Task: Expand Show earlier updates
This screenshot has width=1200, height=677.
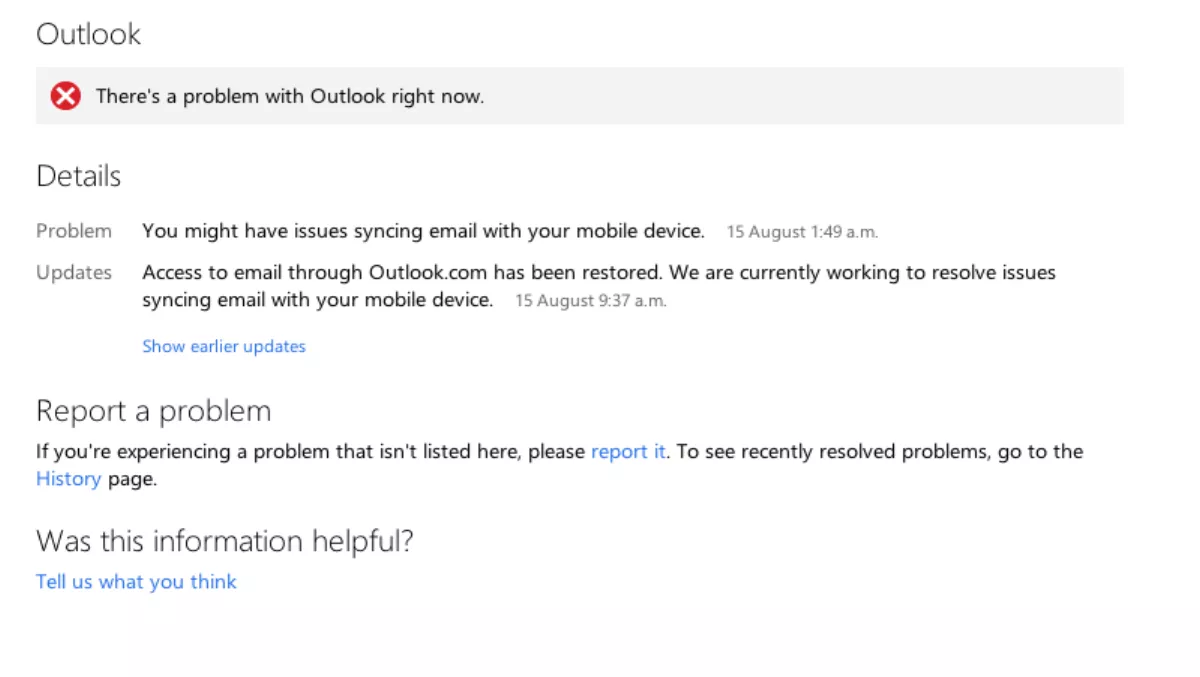Action: pos(224,346)
